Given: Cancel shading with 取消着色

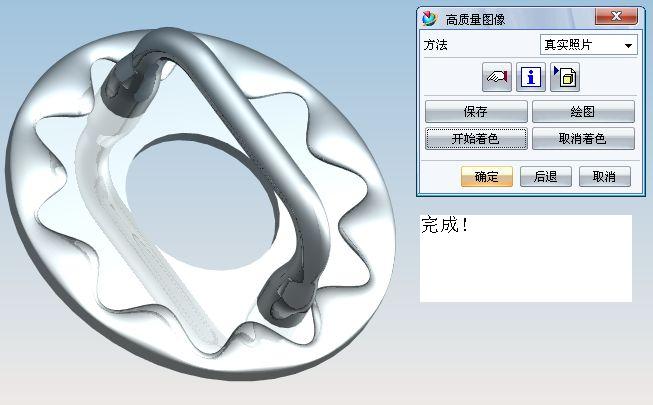Looking at the screenshot, I should coord(583,138).
